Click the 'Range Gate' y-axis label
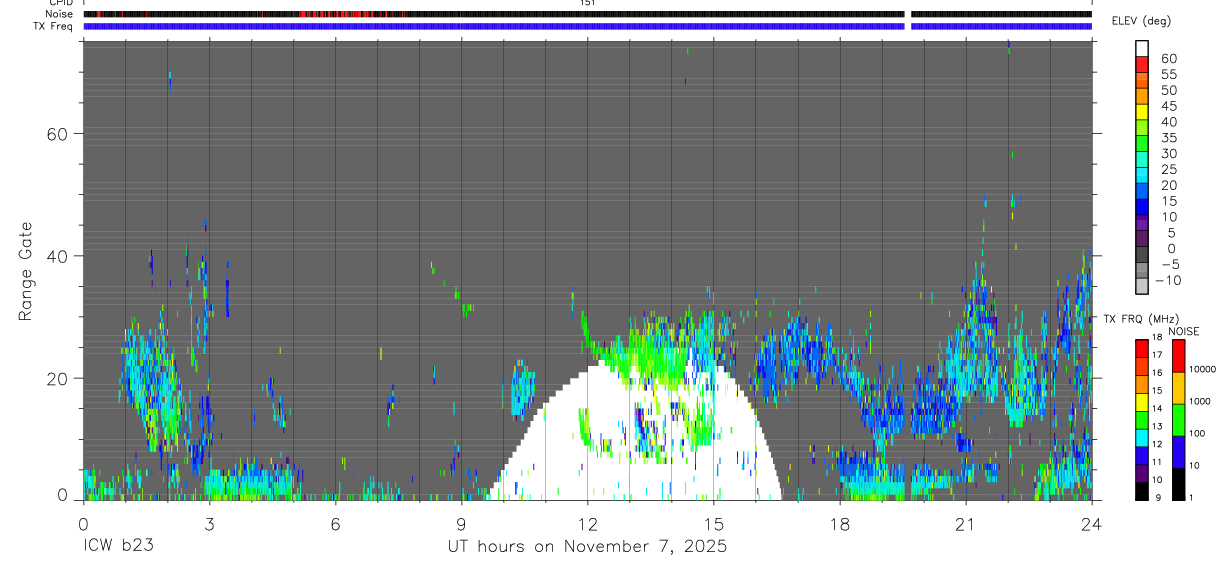The width and height of the screenshot is (1228, 567). tap(26, 270)
